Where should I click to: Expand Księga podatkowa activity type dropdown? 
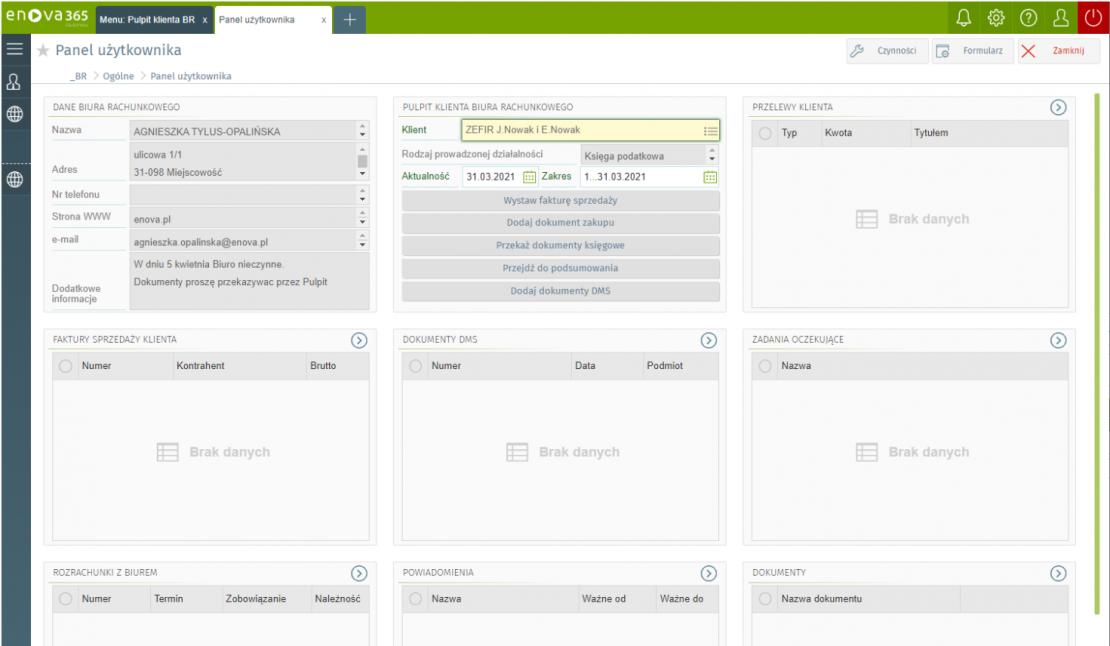pos(711,156)
